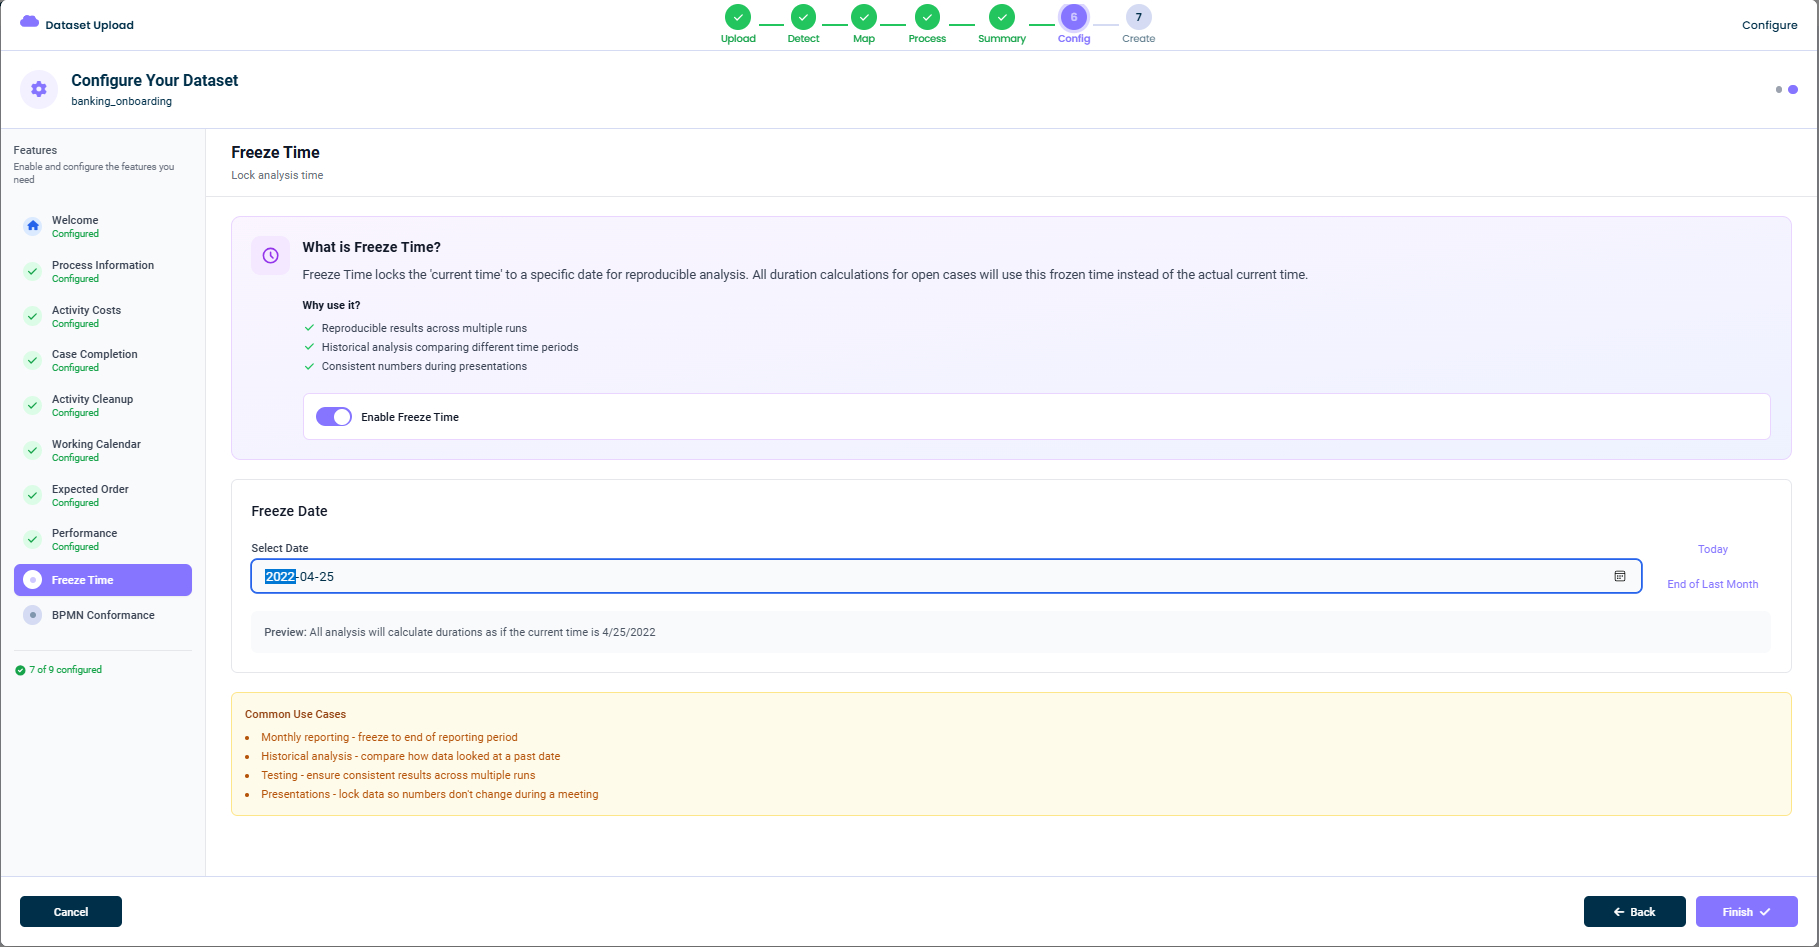Open the Welcome feature section
Screen dimensions: 1819x947
(103, 226)
